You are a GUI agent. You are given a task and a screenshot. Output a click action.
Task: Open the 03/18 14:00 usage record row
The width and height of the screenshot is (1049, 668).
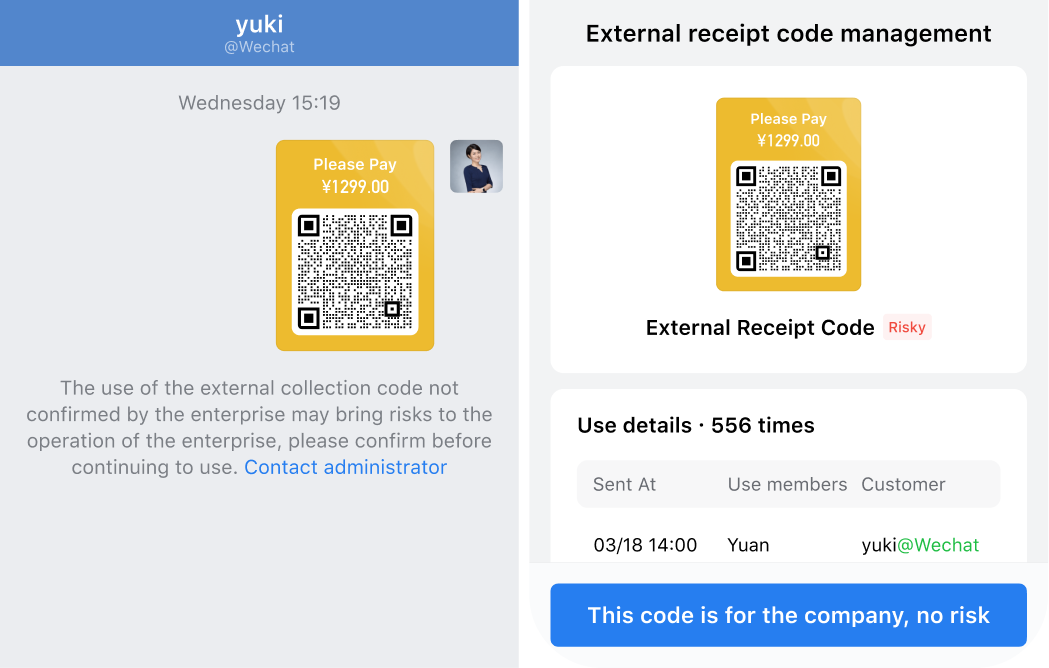[788, 545]
